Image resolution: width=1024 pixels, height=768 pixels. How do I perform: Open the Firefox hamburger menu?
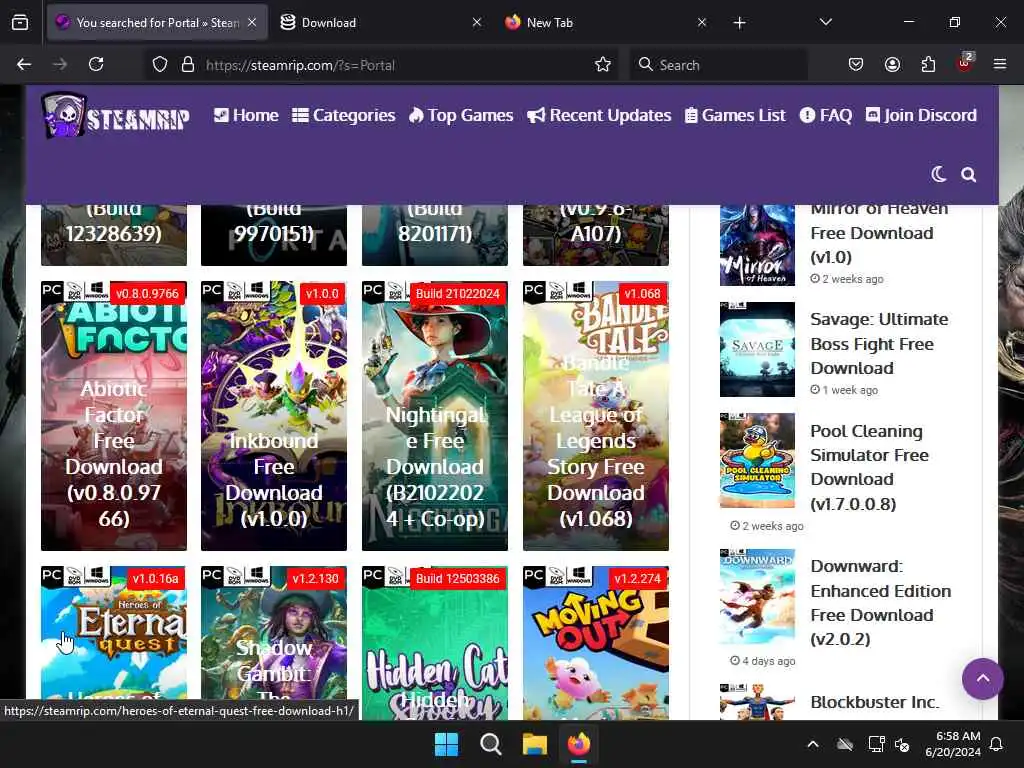[1000, 65]
